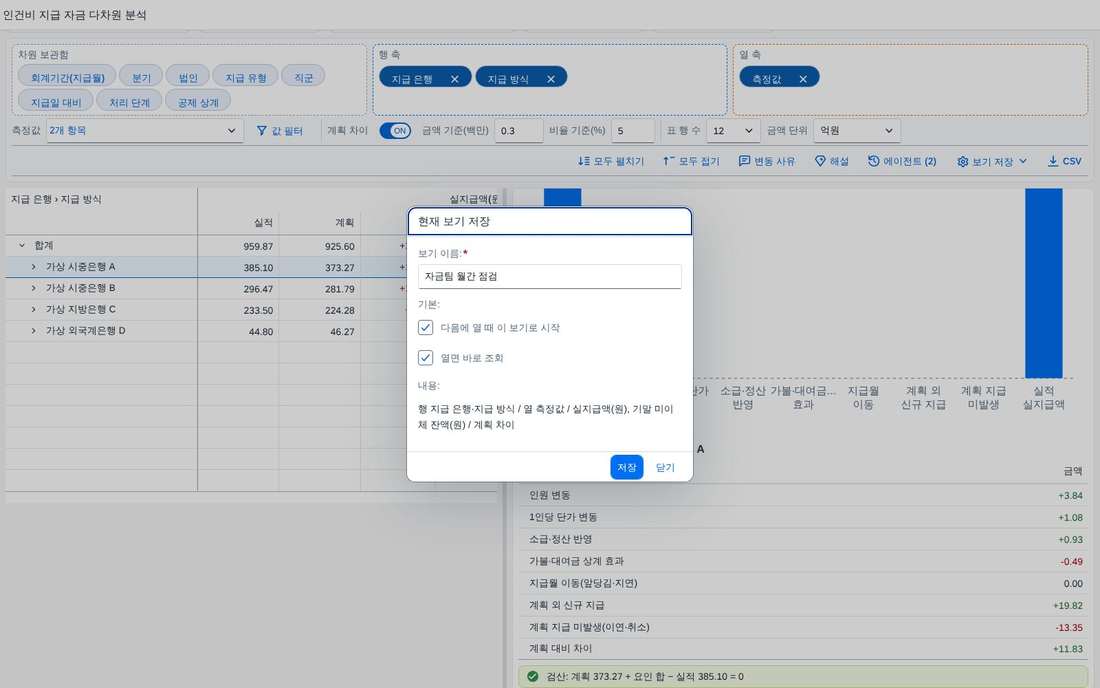
Task: Uncheck 열면 바로 조회 checkbox
Action: (x=425, y=358)
